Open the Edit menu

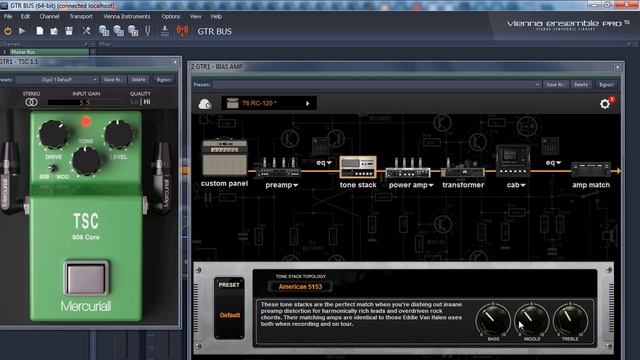click(25, 16)
